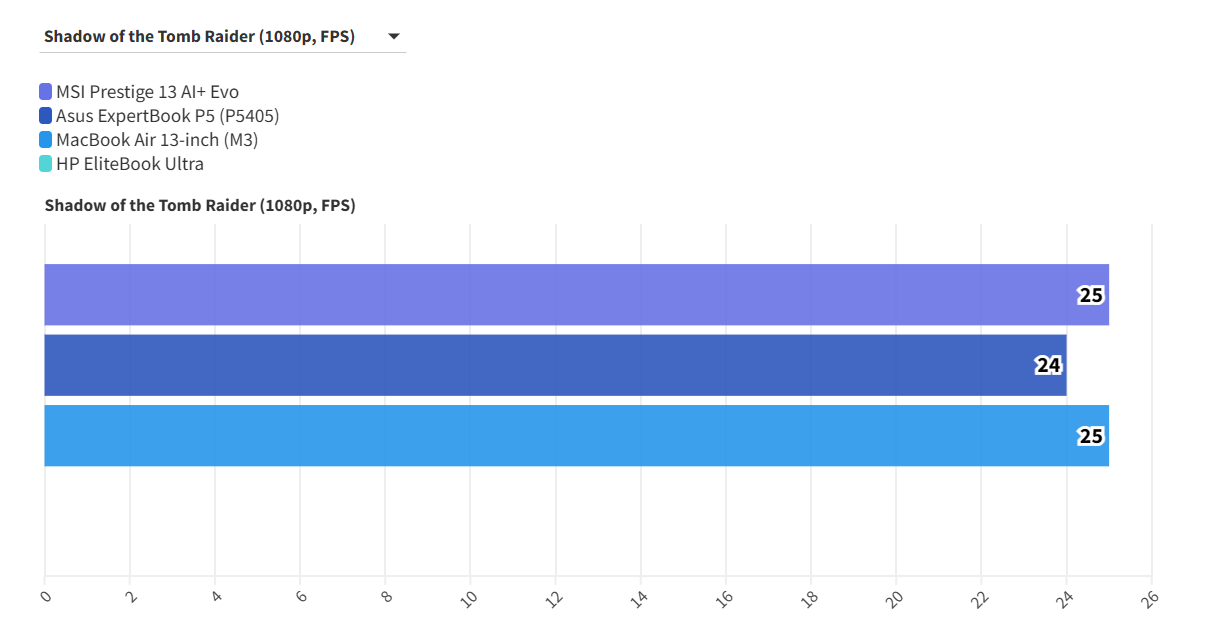Image resolution: width=1208 pixels, height=629 pixels.
Task: Click the 26 tick label on the x-axis
Action: 1151,599
